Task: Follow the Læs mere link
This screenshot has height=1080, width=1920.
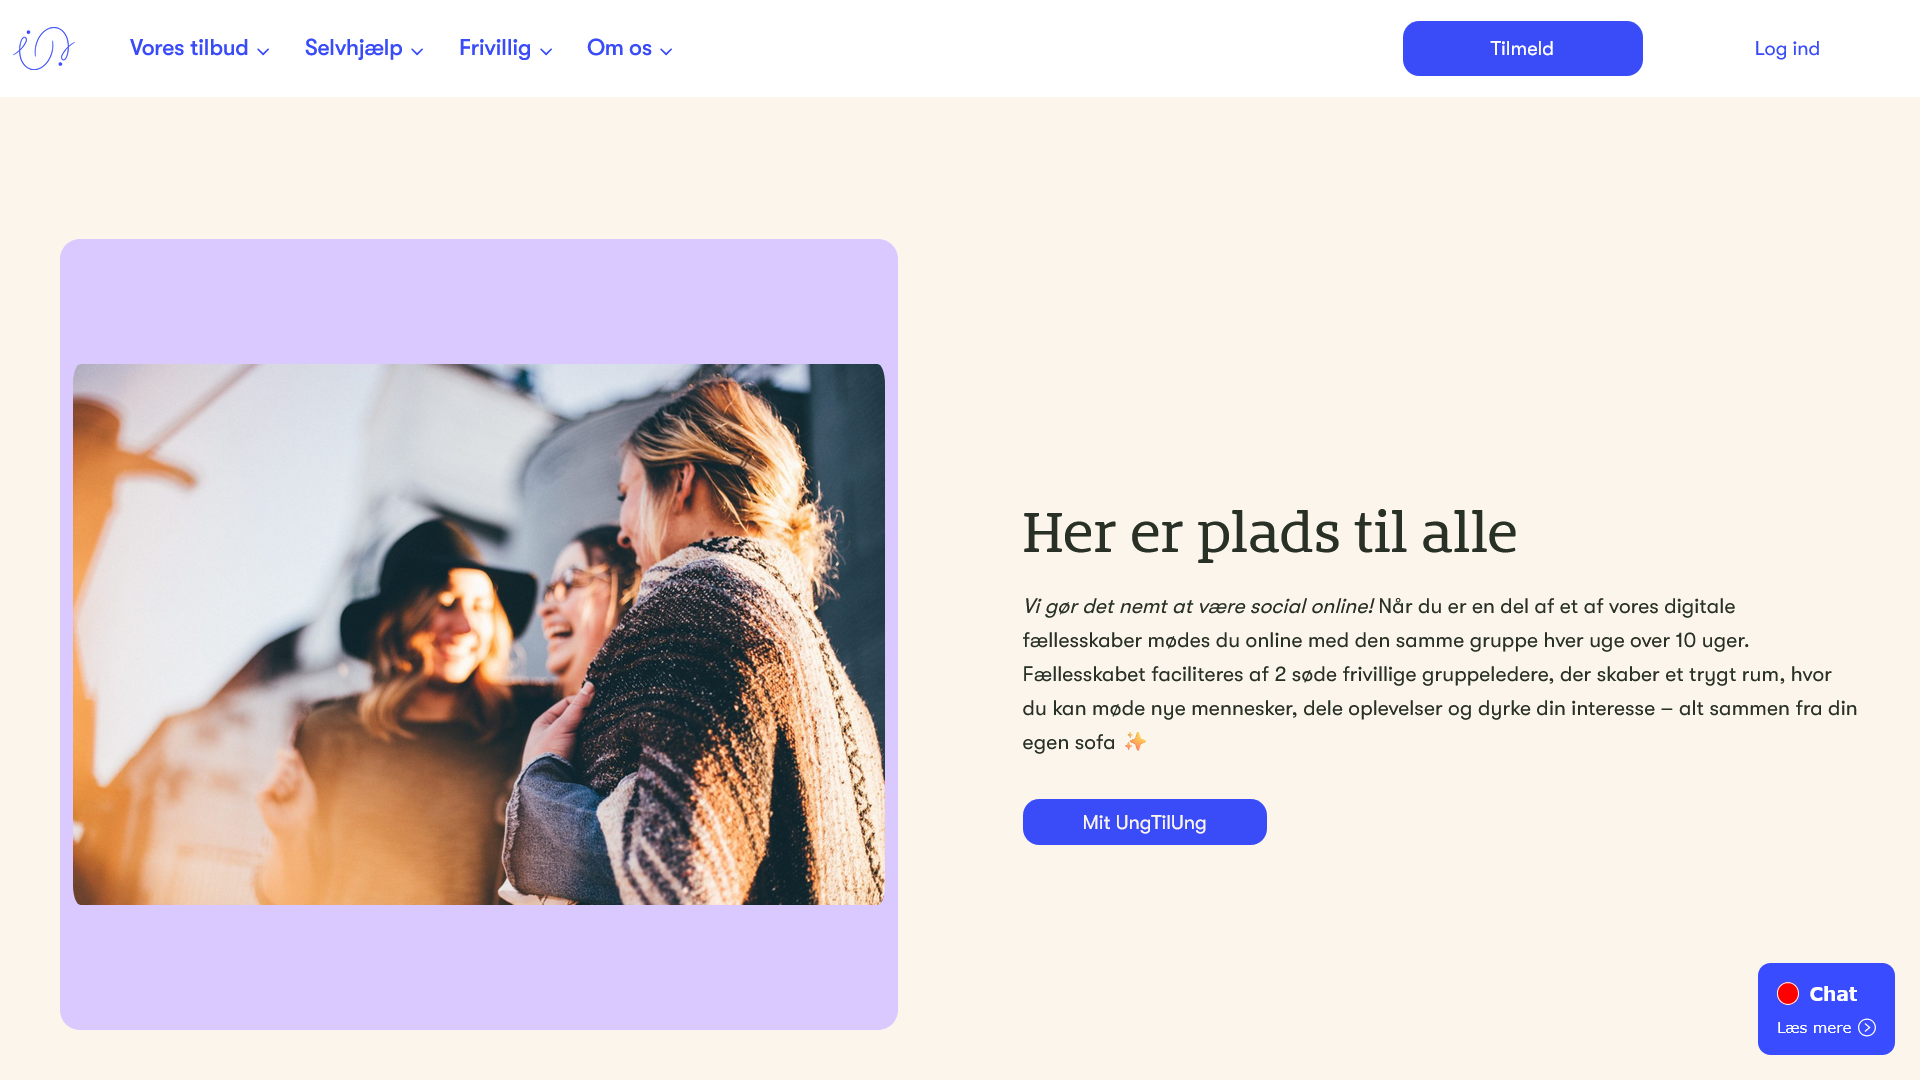Action: coord(1813,1028)
